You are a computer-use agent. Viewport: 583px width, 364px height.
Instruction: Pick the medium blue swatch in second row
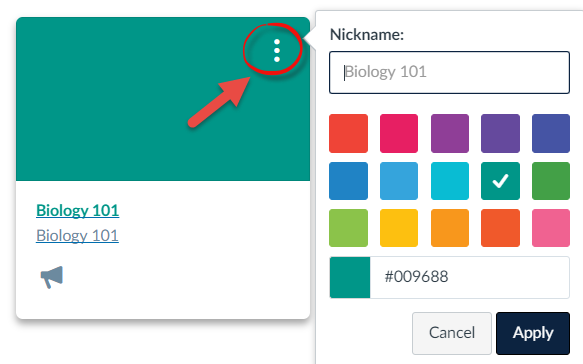(348, 181)
